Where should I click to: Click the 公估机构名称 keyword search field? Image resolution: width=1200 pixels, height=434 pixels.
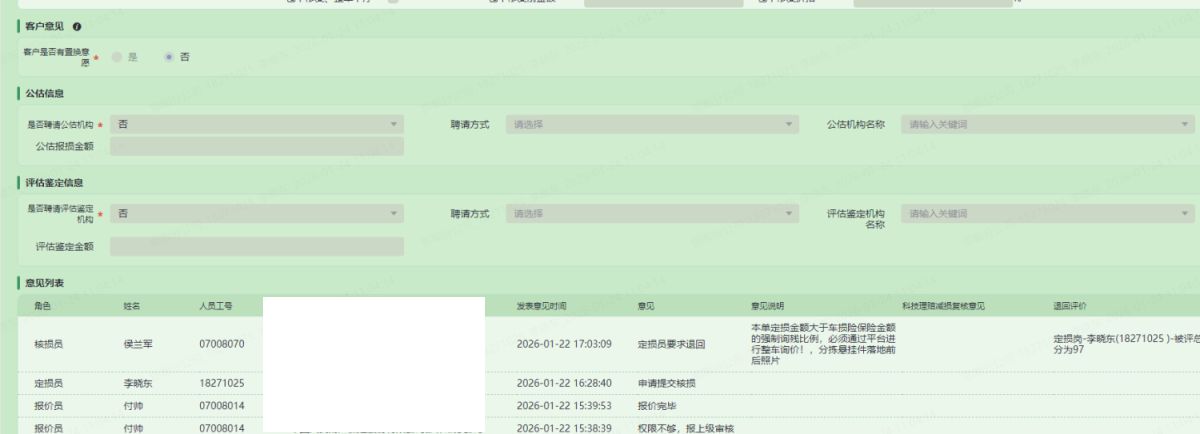[x=1047, y=125]
